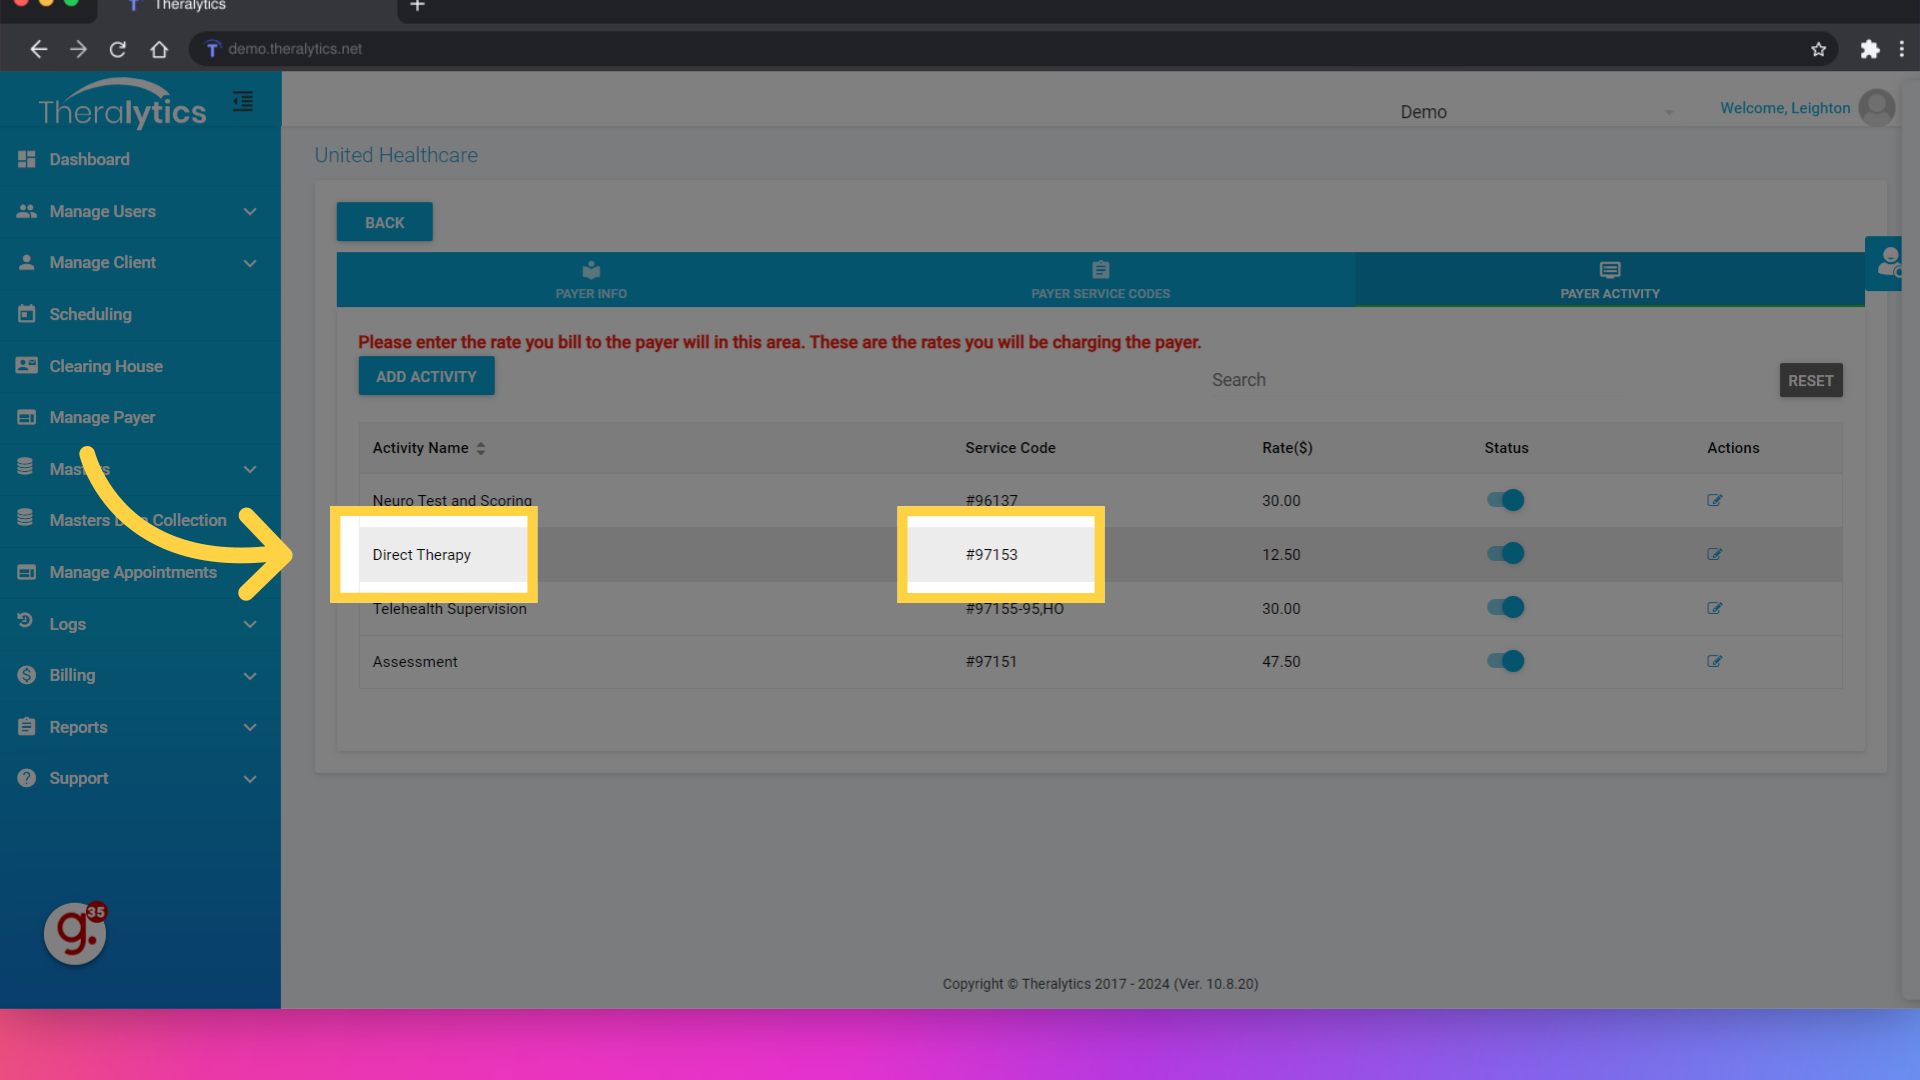
Task: Click the Add Activity button
Action: click(425, 376)
